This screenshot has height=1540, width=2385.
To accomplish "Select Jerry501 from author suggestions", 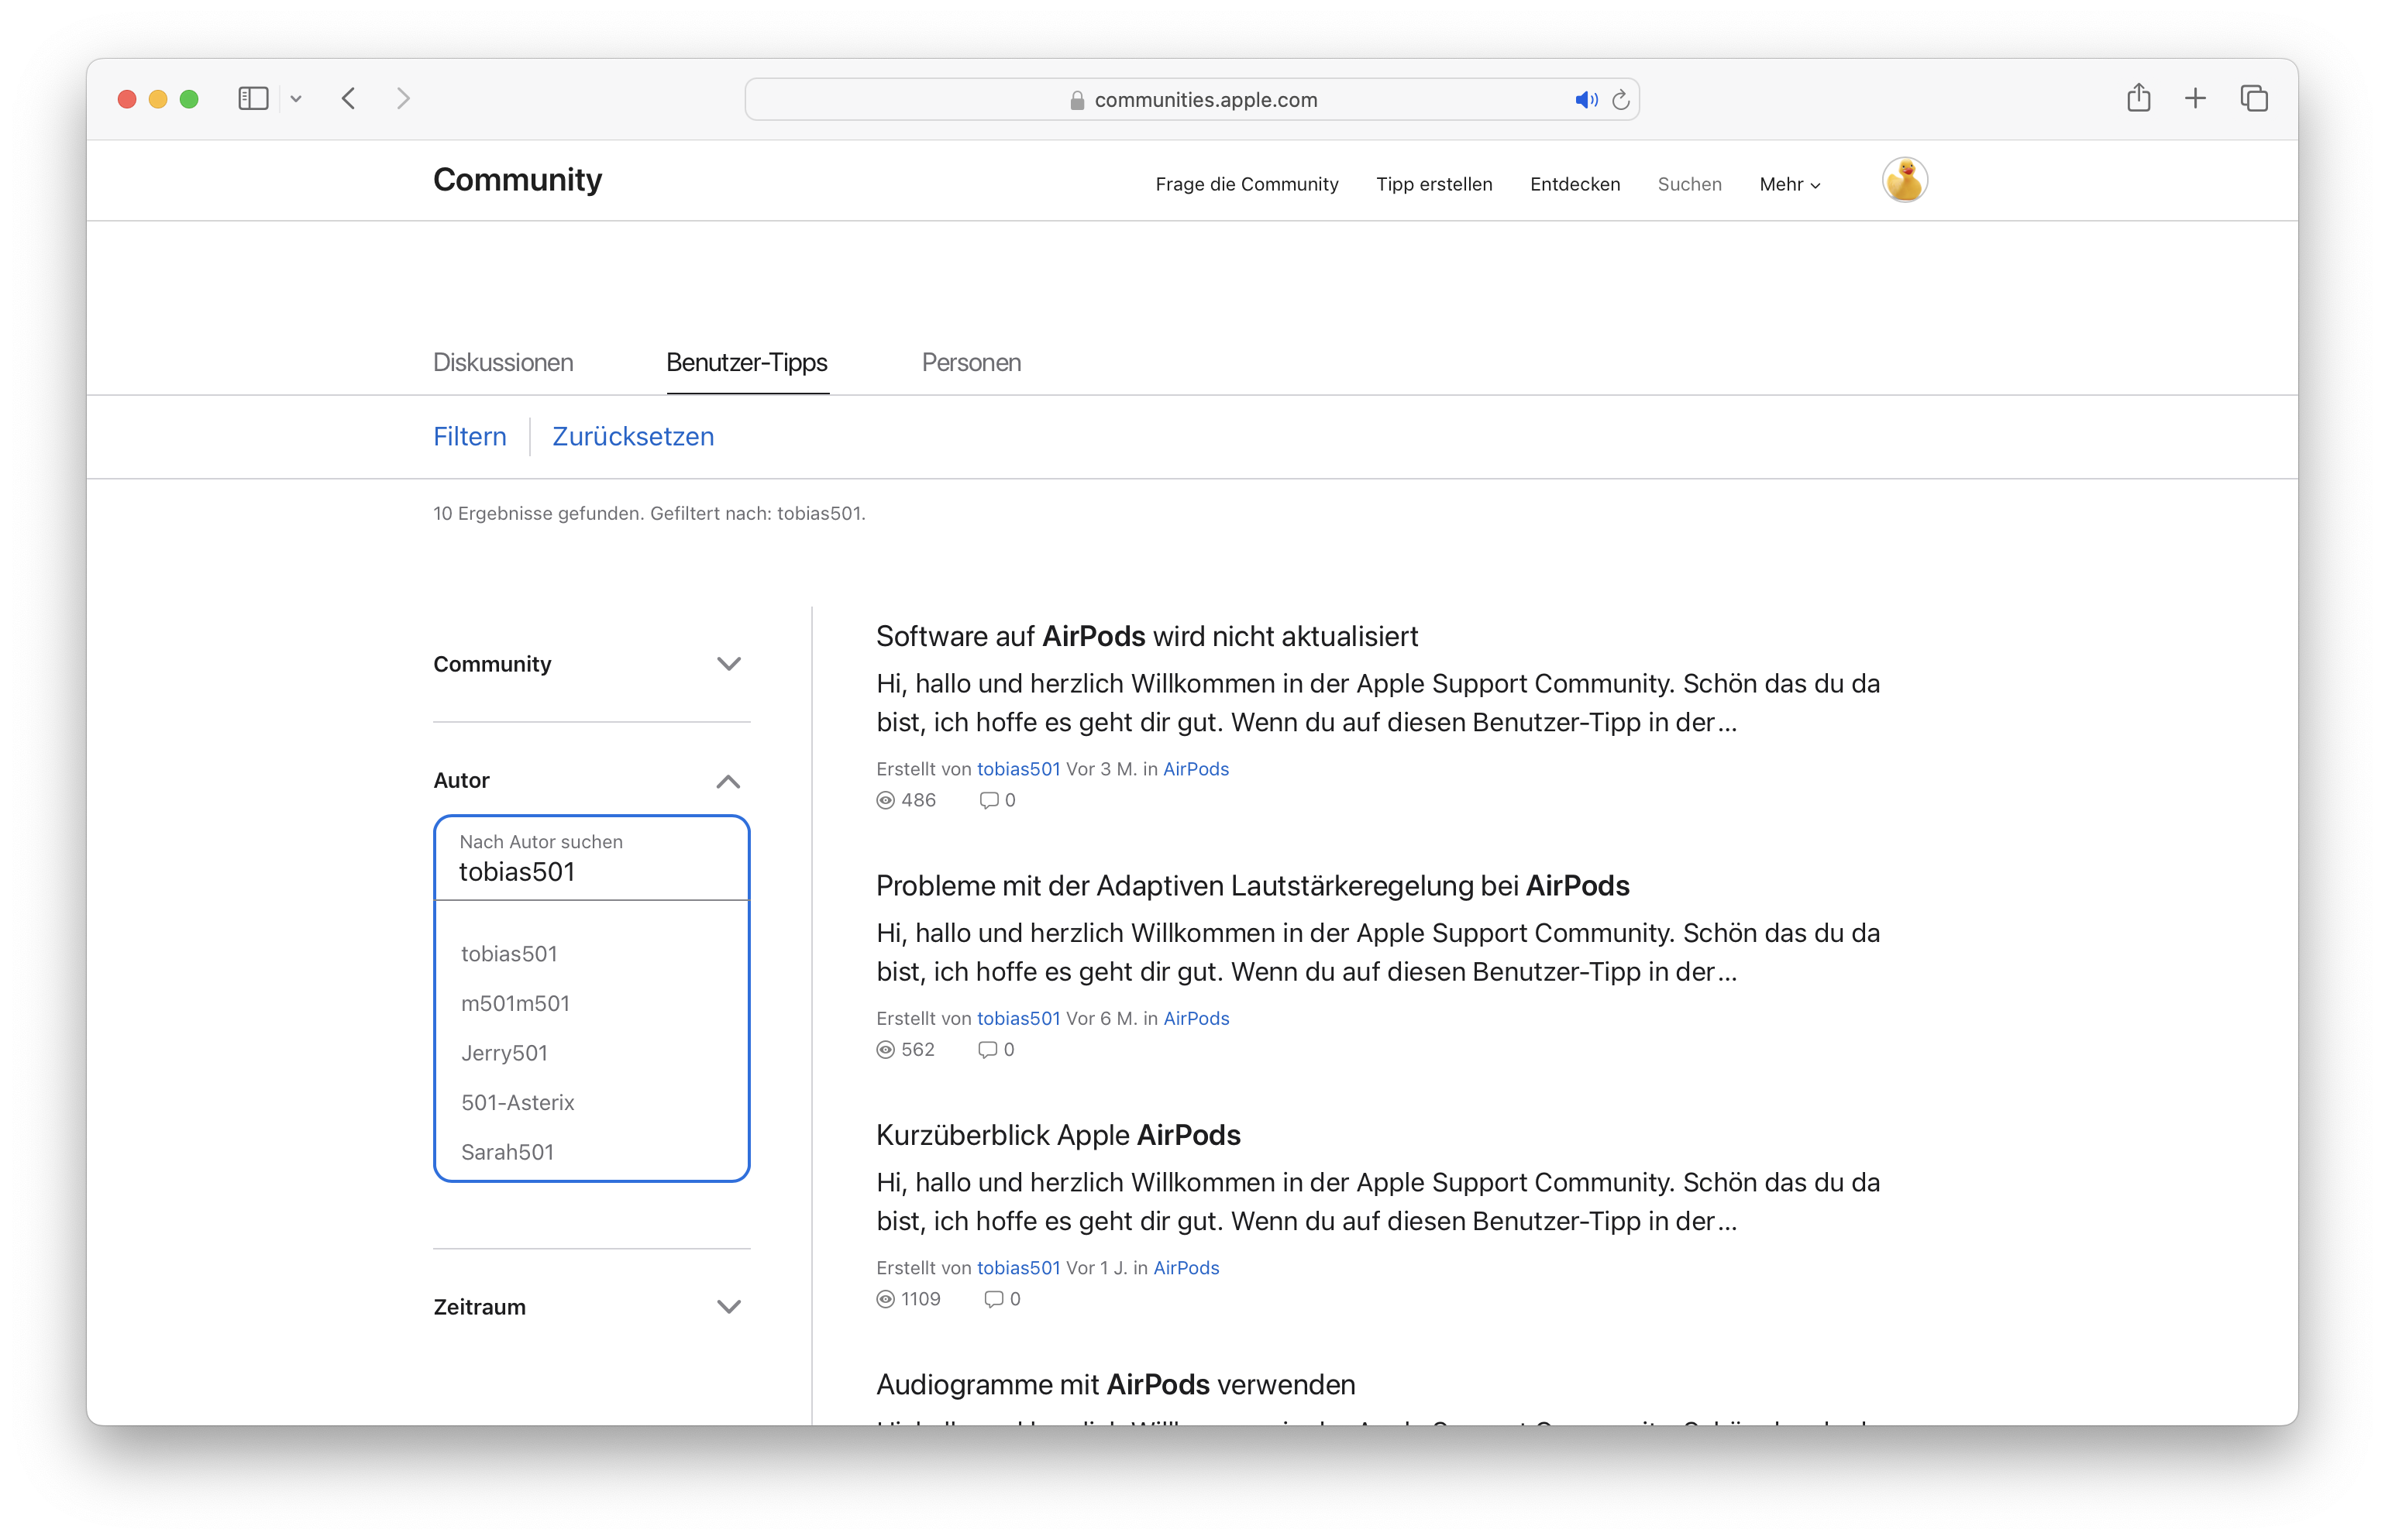I will point(504,1053).
